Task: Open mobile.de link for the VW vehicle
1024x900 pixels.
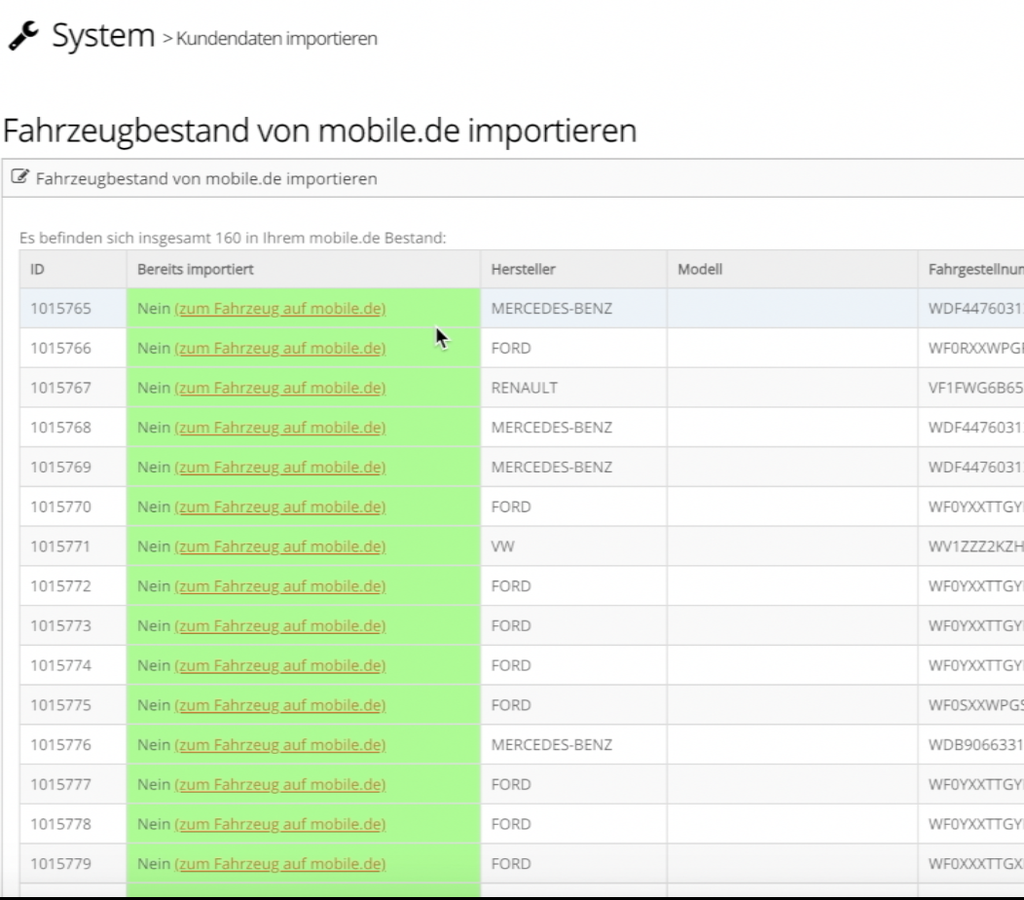Action: (280, 546)
